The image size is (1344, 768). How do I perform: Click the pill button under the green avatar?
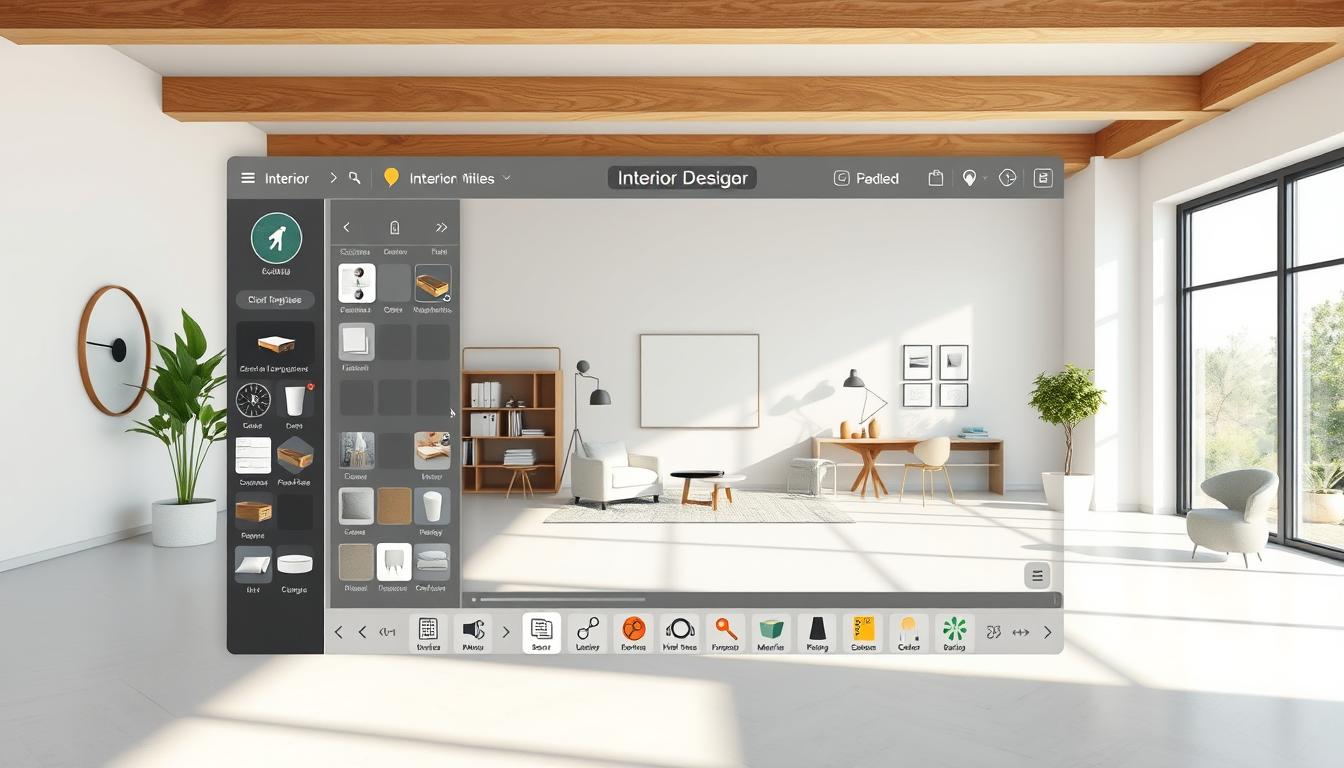tap(275, 300)
